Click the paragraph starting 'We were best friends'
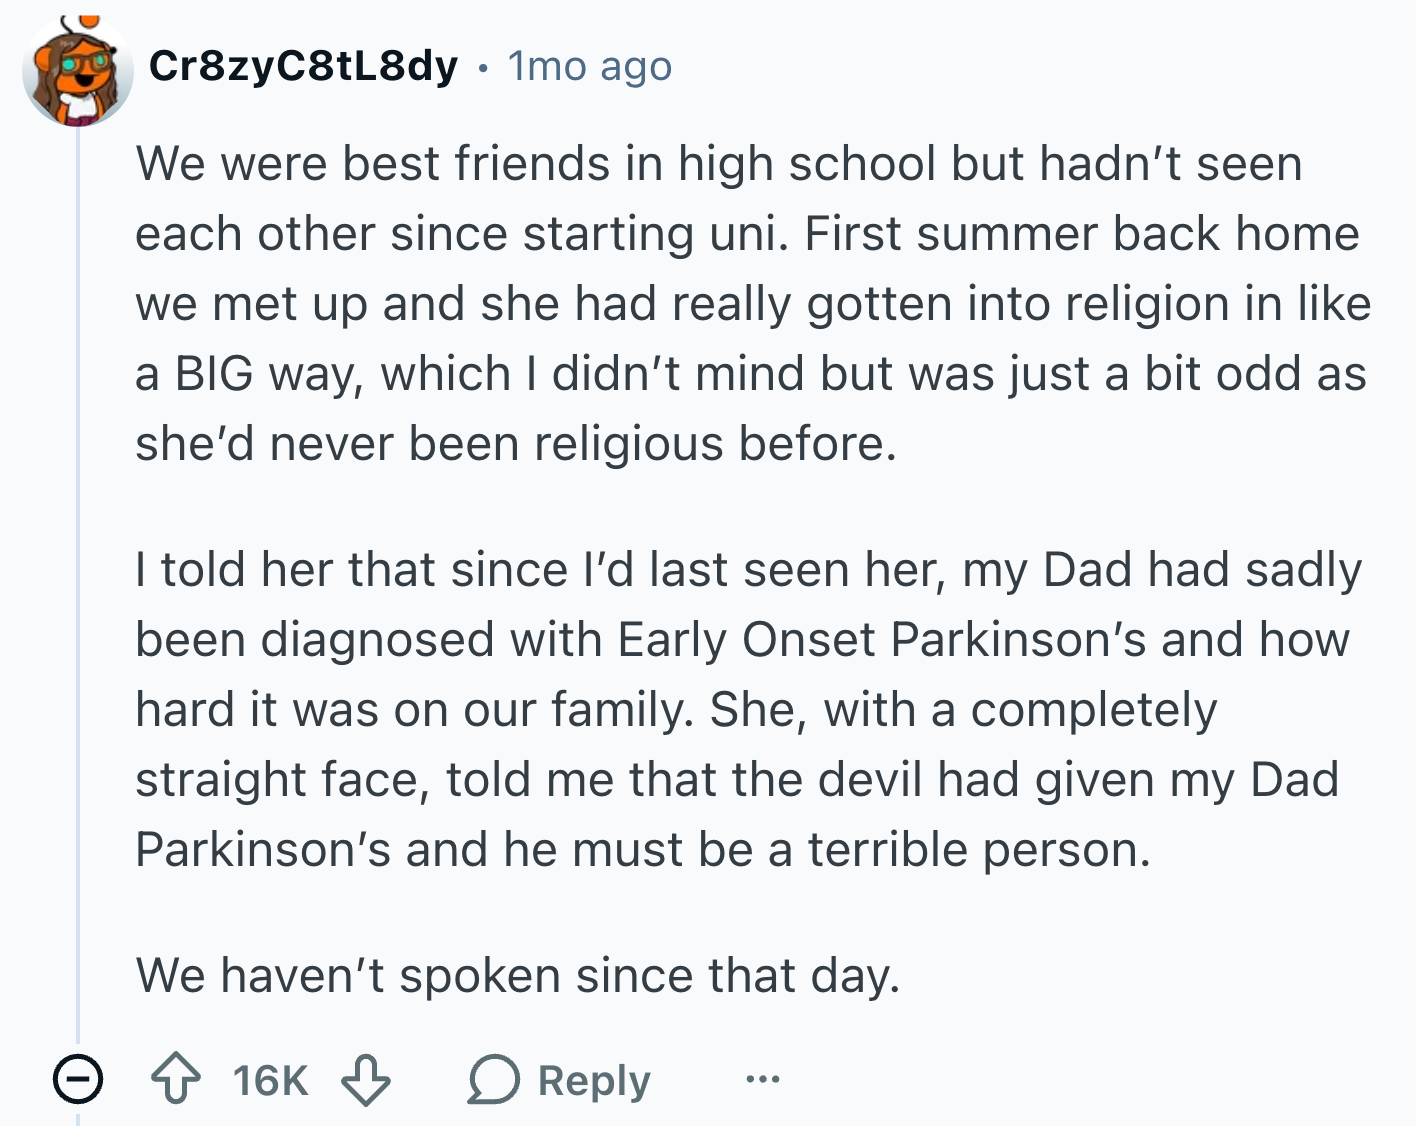This screenshot has height=1126, width=1416. pyautogui.click(x=753, y=303)
